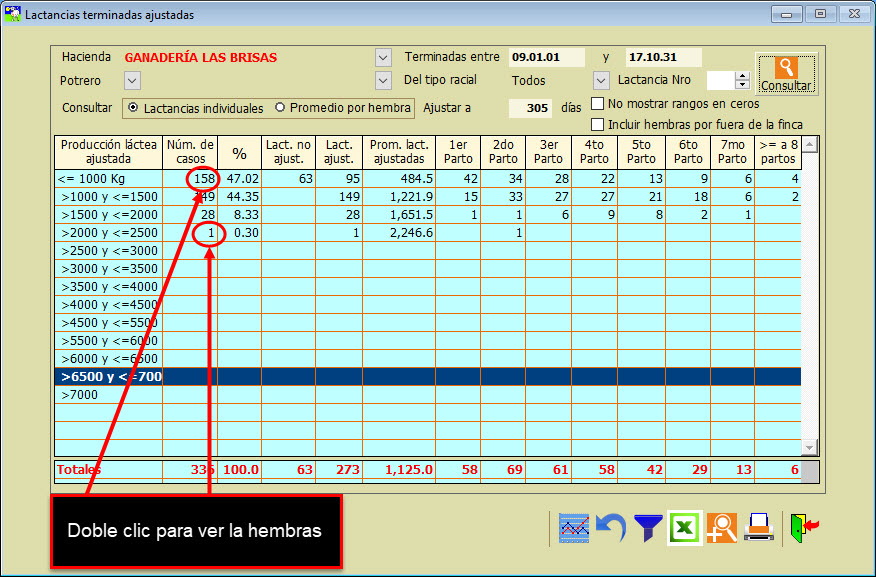This screenshot has height=577, width=876.
Task: Expand the Potrero dropdown
Action: [132, 80]
